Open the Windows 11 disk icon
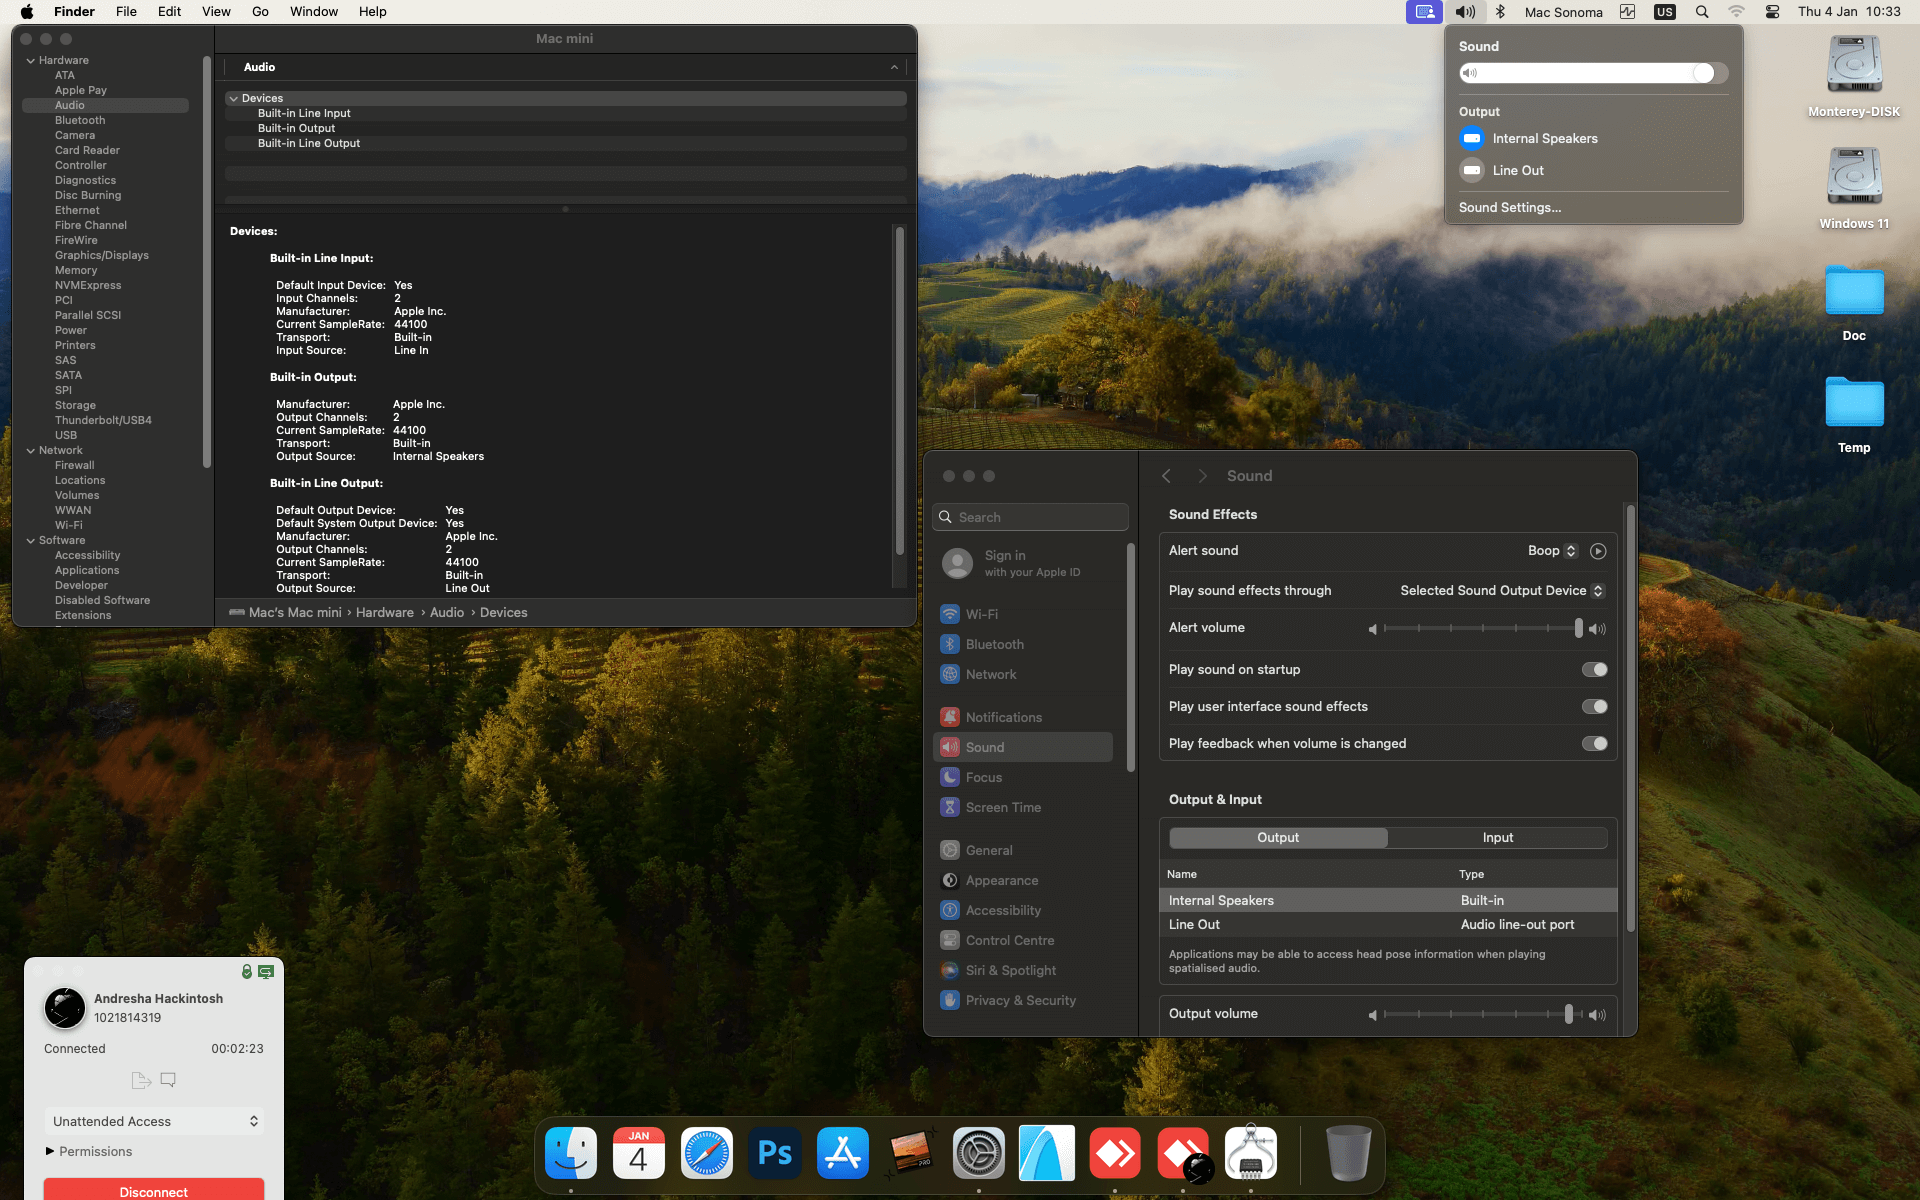The width and height of the screenshot is (1920, 1200). 1854,178
